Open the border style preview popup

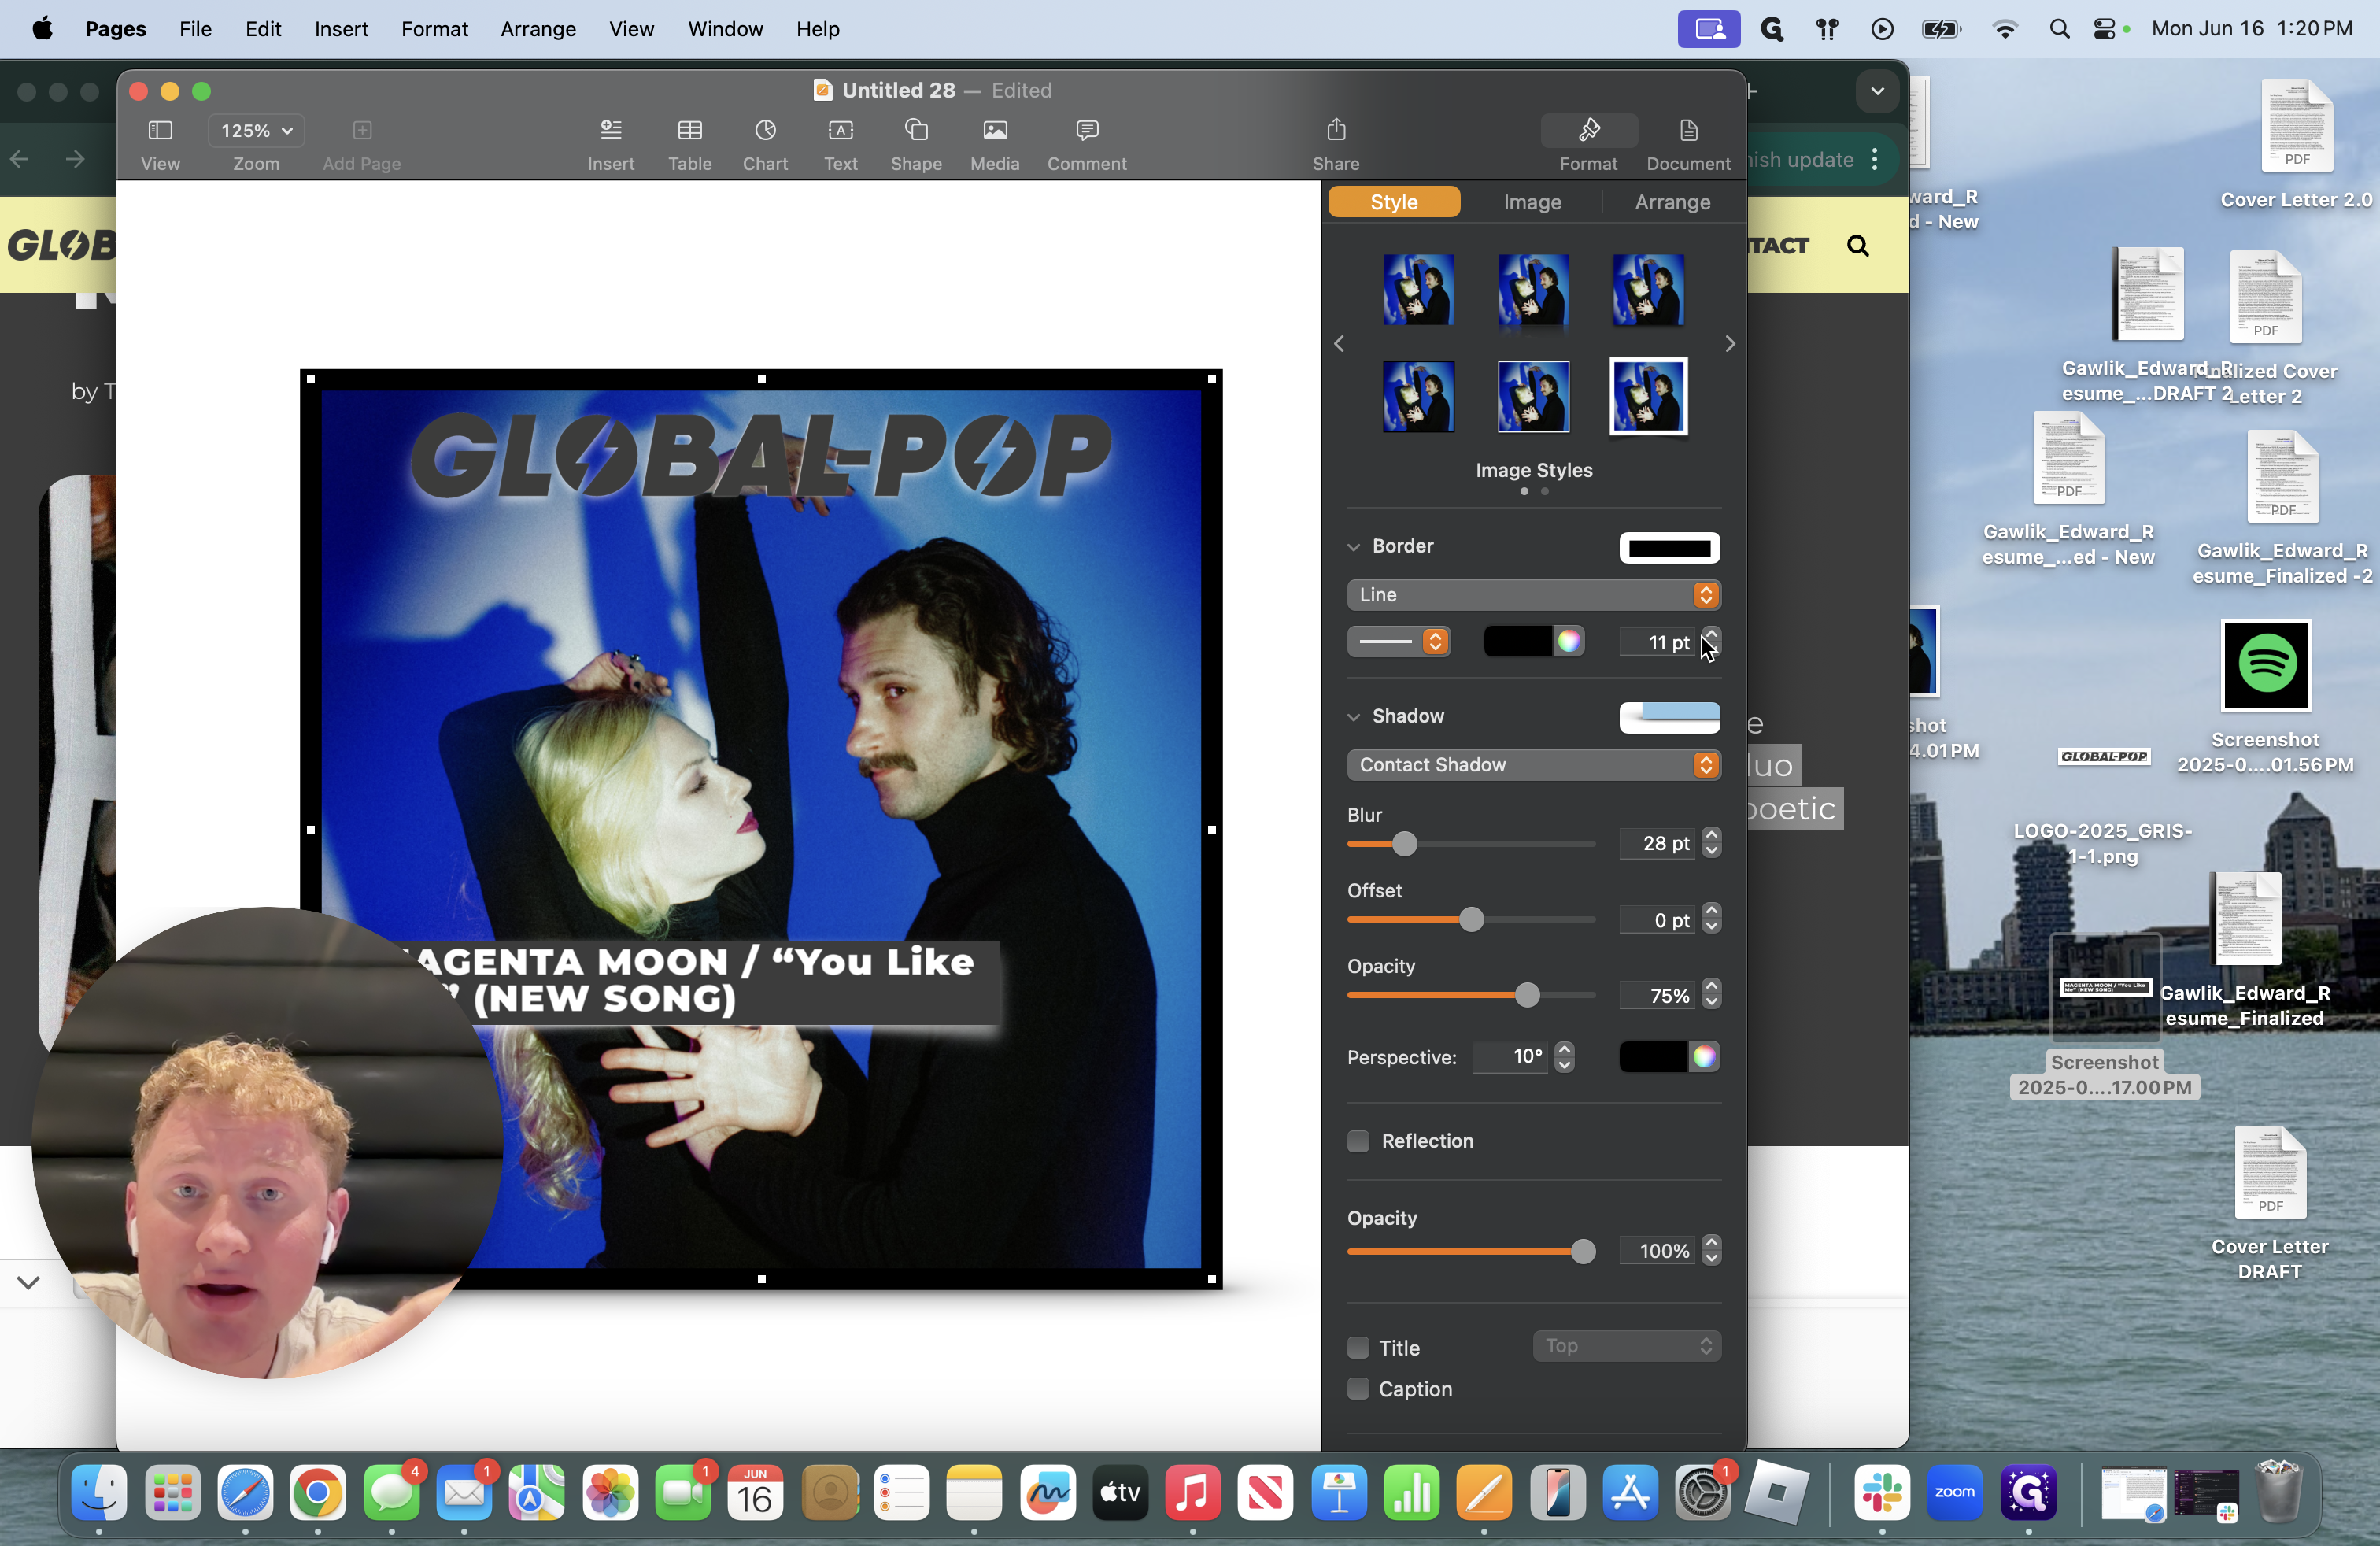tap(1669, 548)
